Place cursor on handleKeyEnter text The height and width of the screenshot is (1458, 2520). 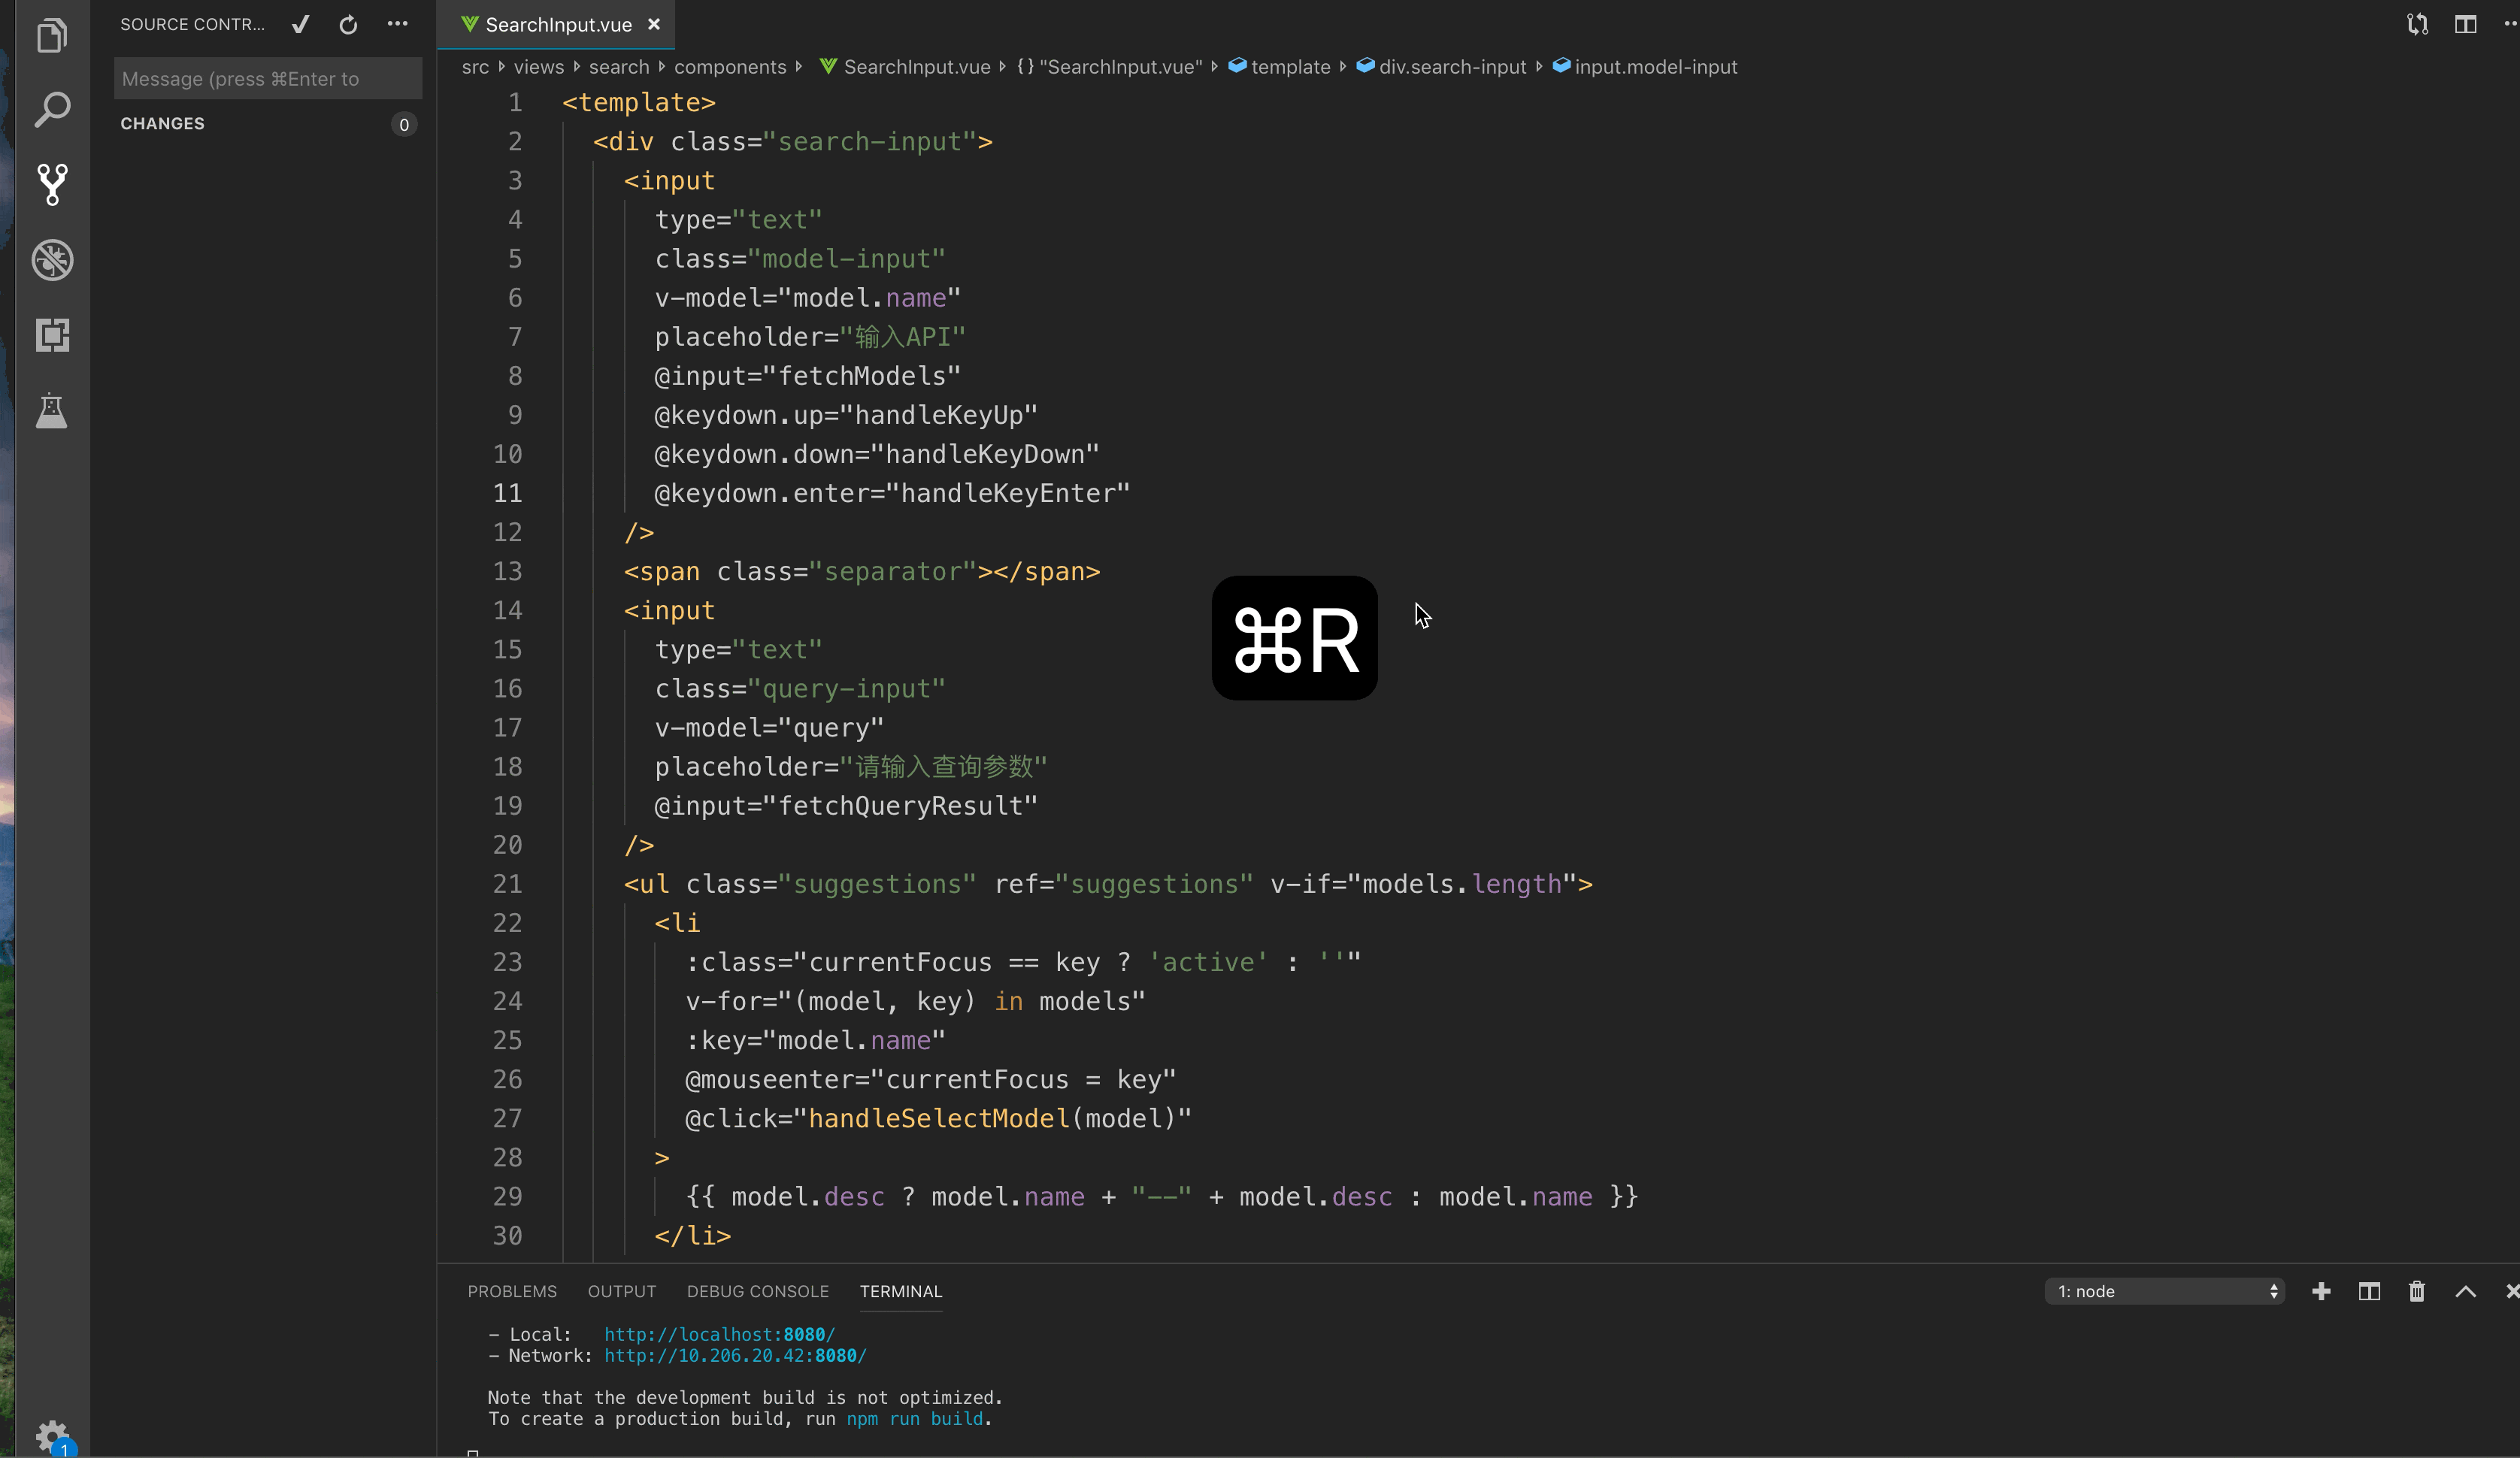(1007, 493)
